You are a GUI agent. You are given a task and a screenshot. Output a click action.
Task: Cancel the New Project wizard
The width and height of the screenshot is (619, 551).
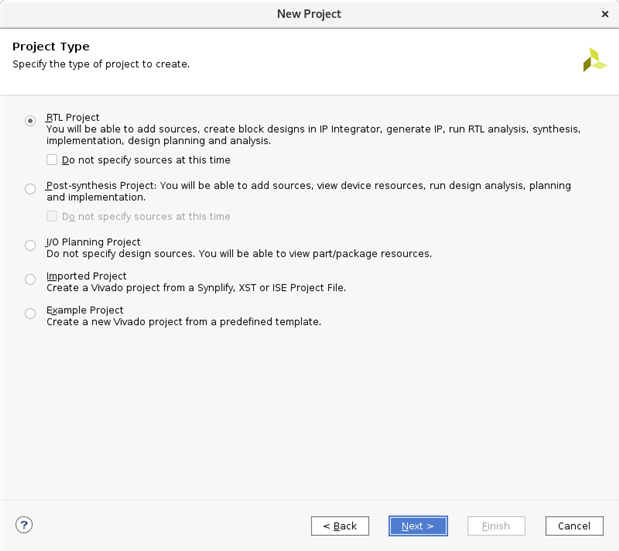(x=574, y=526)
